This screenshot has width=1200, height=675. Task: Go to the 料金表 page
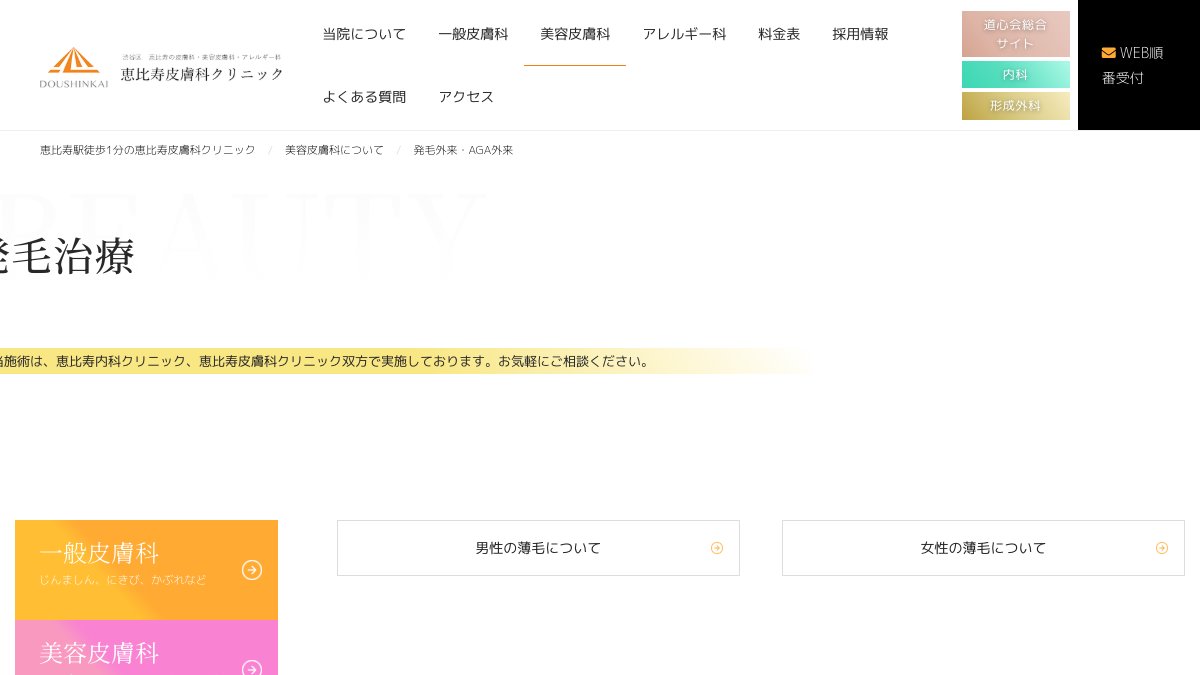pos(779,34)
